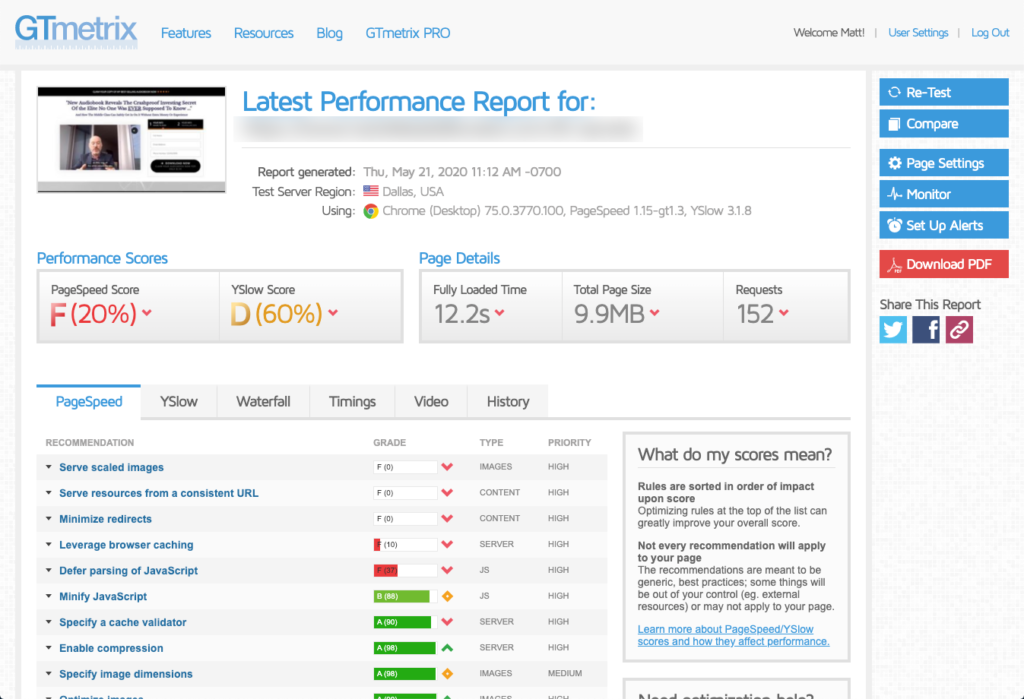Expand Minify JavaScript disclosure triangle

click(x=48, y=596)
